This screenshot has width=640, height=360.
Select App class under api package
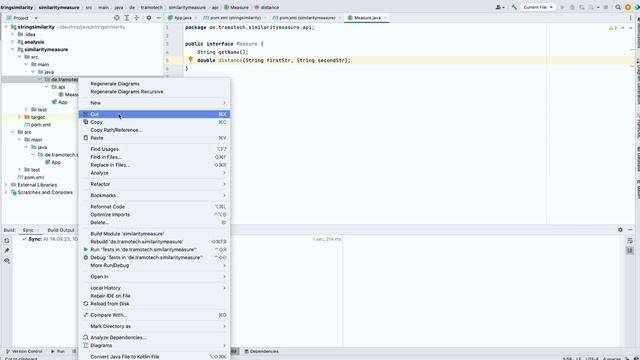pos(60,102)
